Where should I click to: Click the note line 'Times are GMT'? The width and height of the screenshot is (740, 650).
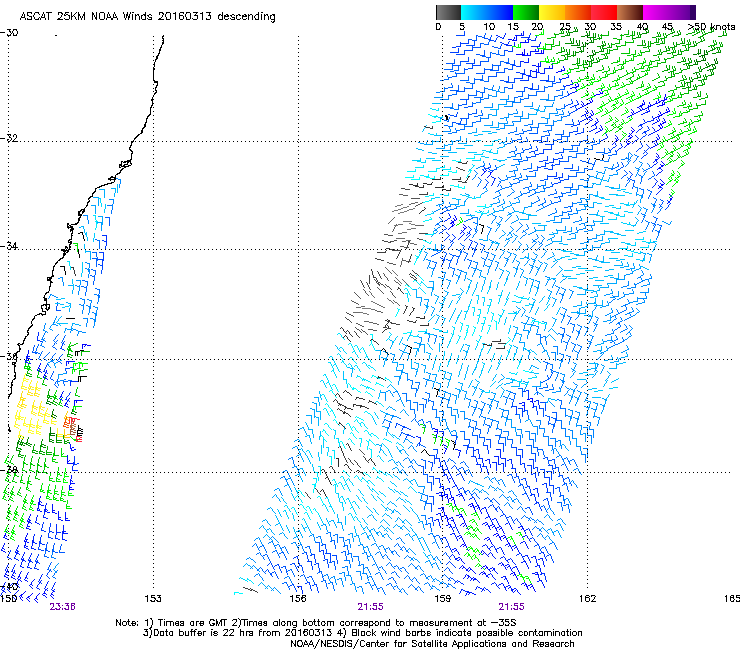192,623
